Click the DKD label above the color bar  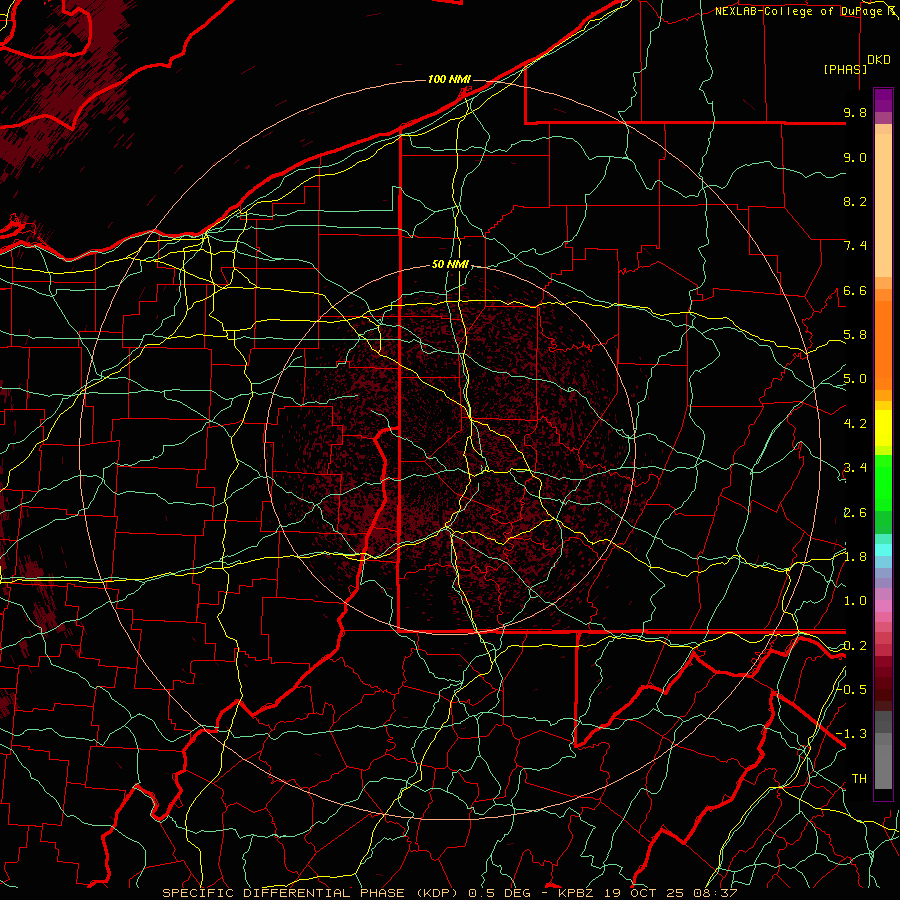879,60
